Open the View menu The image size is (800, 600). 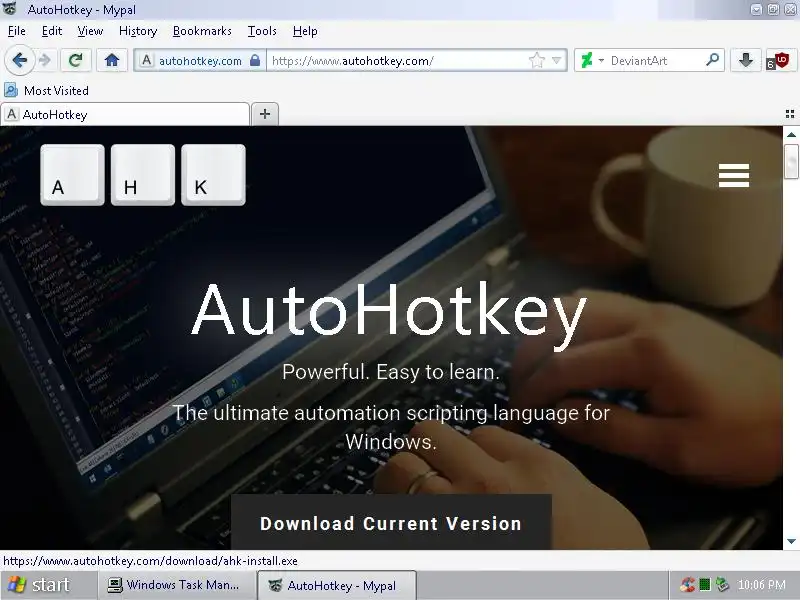[90, 31]
